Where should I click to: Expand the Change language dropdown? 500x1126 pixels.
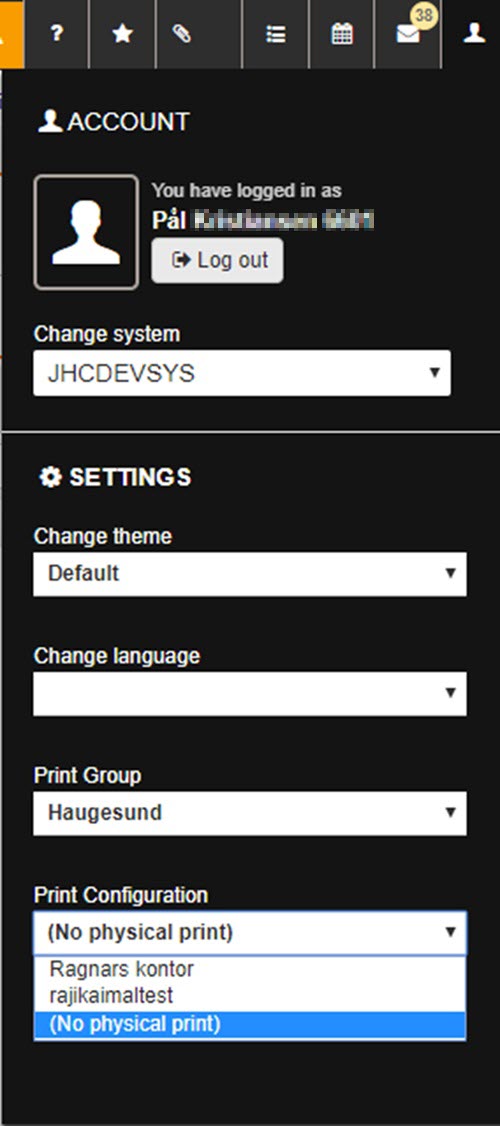[x=250, y=694]
